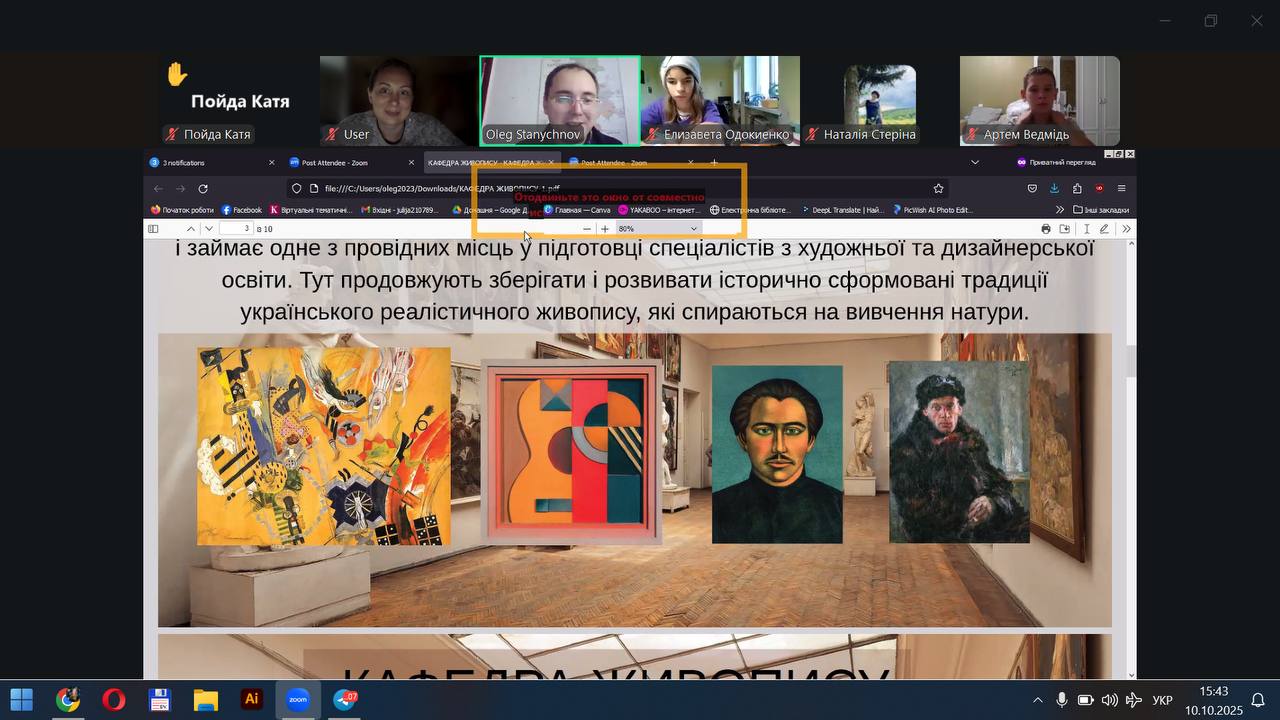Screen dimensions: 1280x720
Task: Click the PDF page number field
Action: 236,229
